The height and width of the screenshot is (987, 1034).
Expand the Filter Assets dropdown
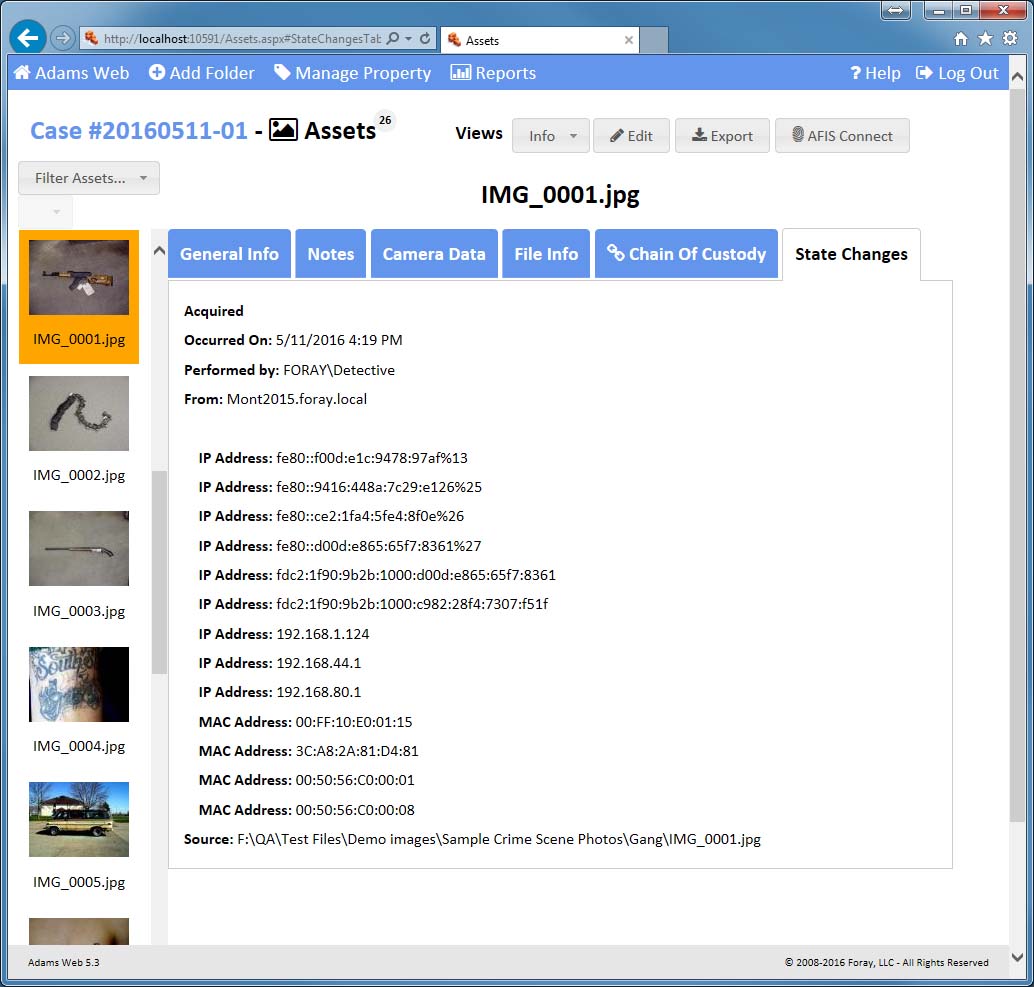click(x=89, y=178)
